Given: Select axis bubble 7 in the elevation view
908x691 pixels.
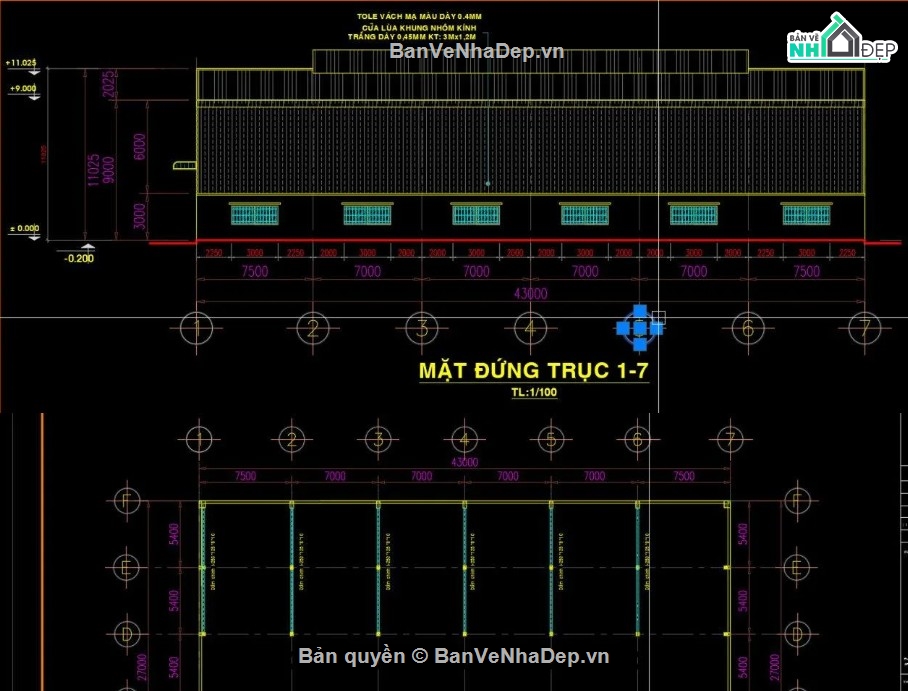Looking at the screenshot, I should 865,328.
